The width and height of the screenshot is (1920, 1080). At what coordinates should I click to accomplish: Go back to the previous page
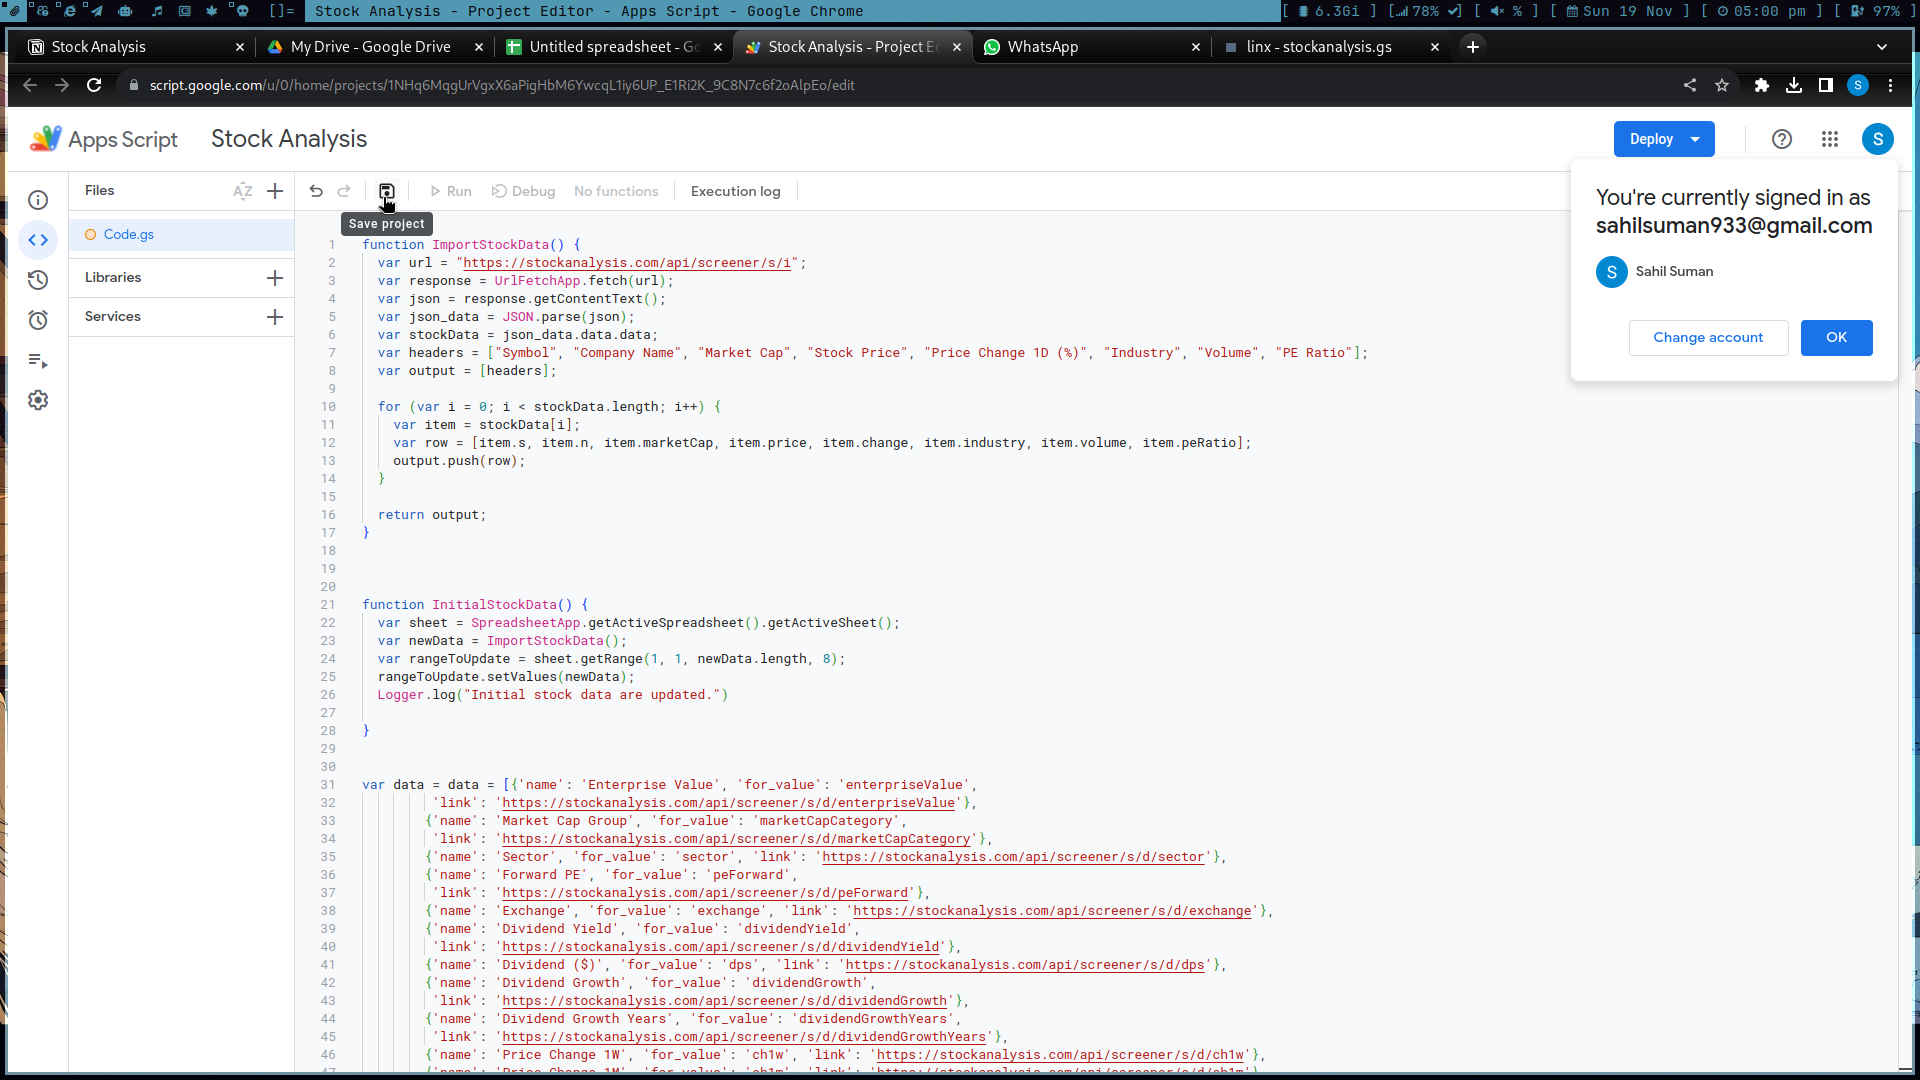tap(30, 85)
